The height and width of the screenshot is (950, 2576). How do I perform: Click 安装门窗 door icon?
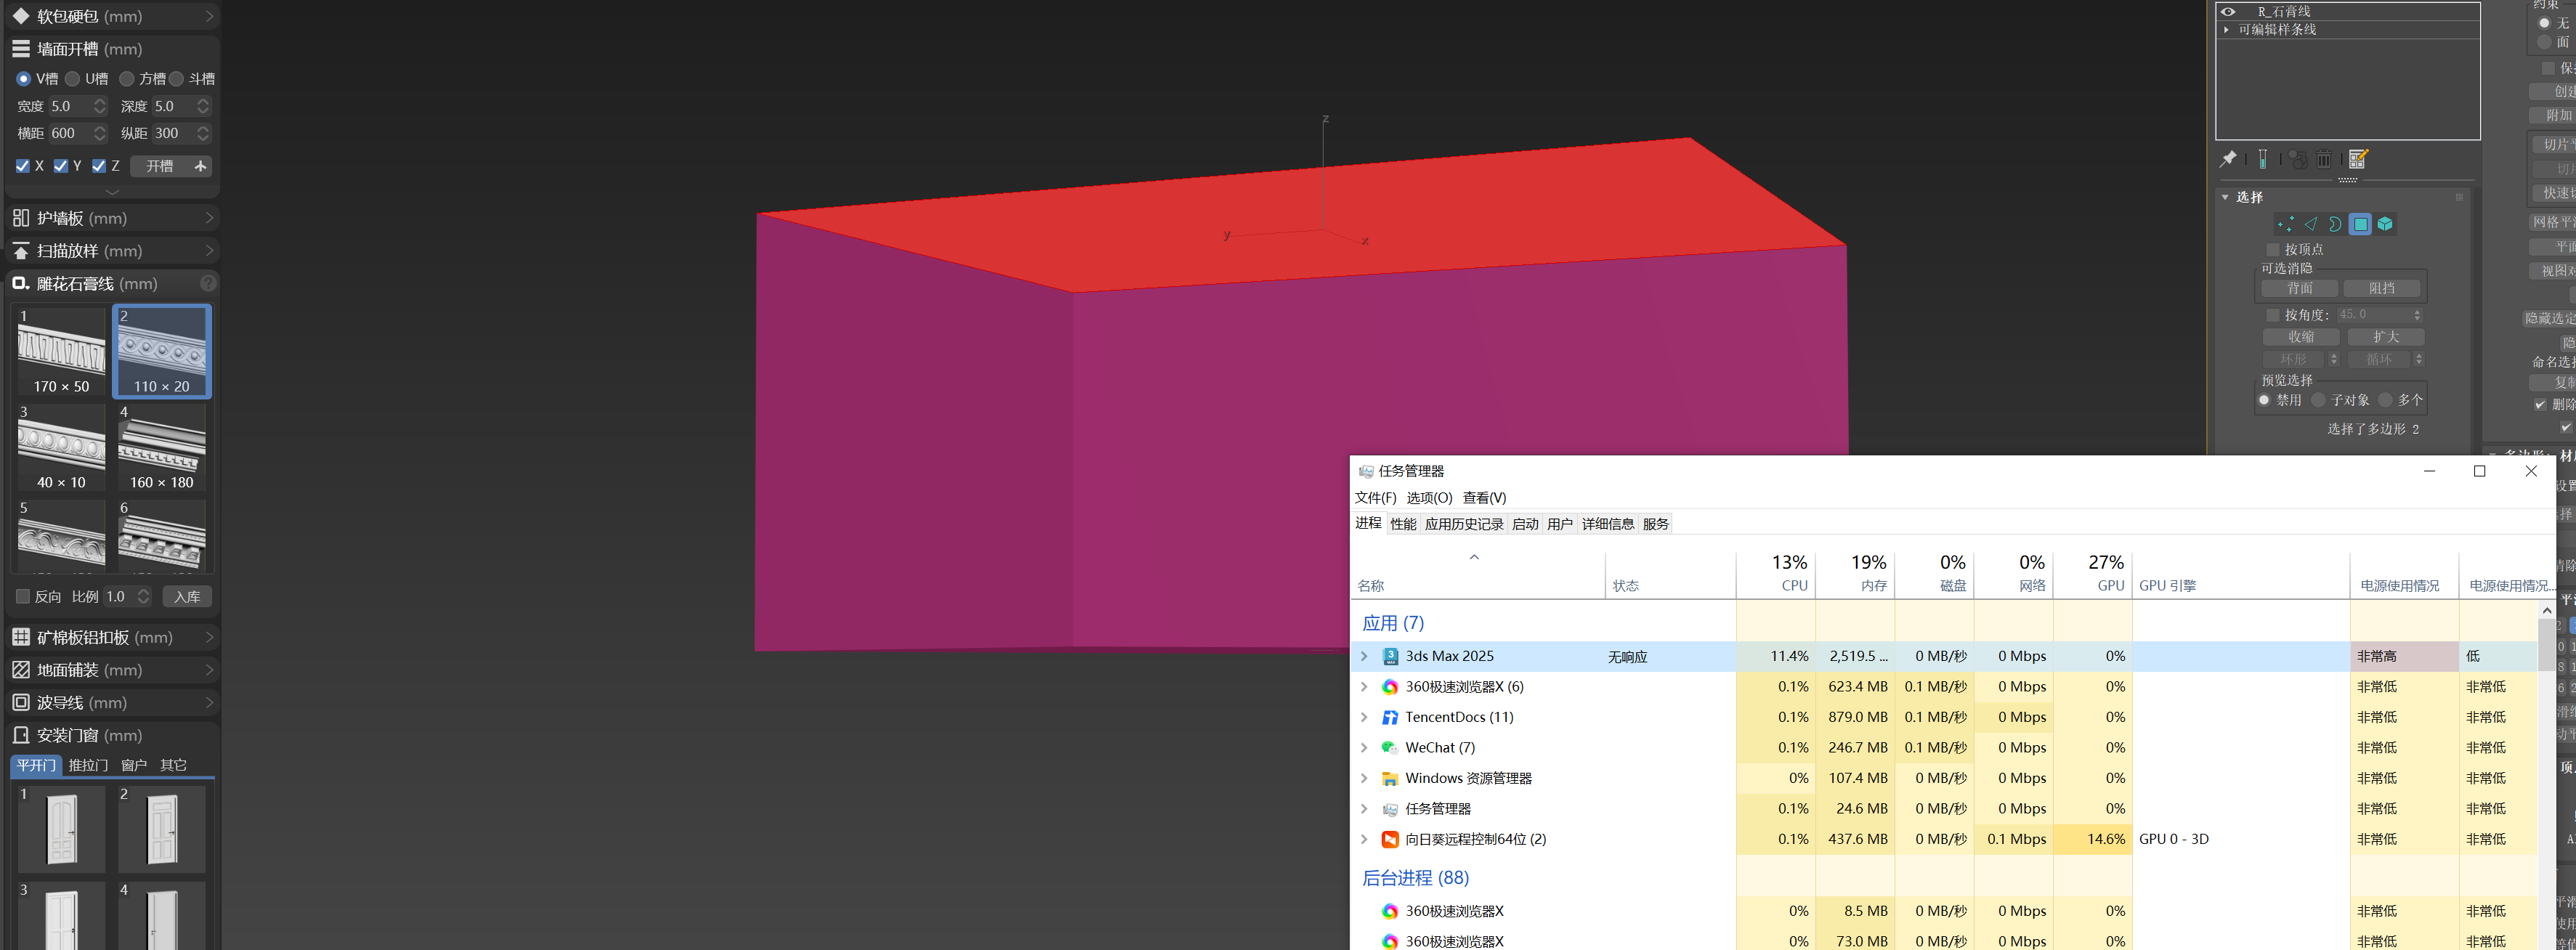tap(21, 735)
